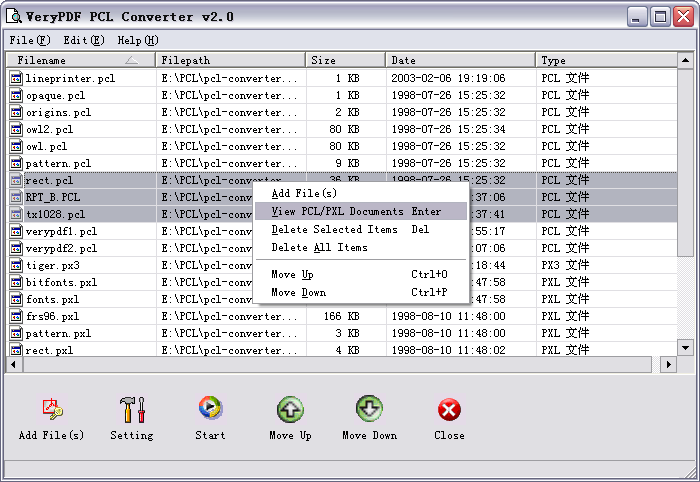The width and height of the screenshot is (700, 482).
Task: Click the file icon beside owl2.pcl
Action: (x=16, y=129)
